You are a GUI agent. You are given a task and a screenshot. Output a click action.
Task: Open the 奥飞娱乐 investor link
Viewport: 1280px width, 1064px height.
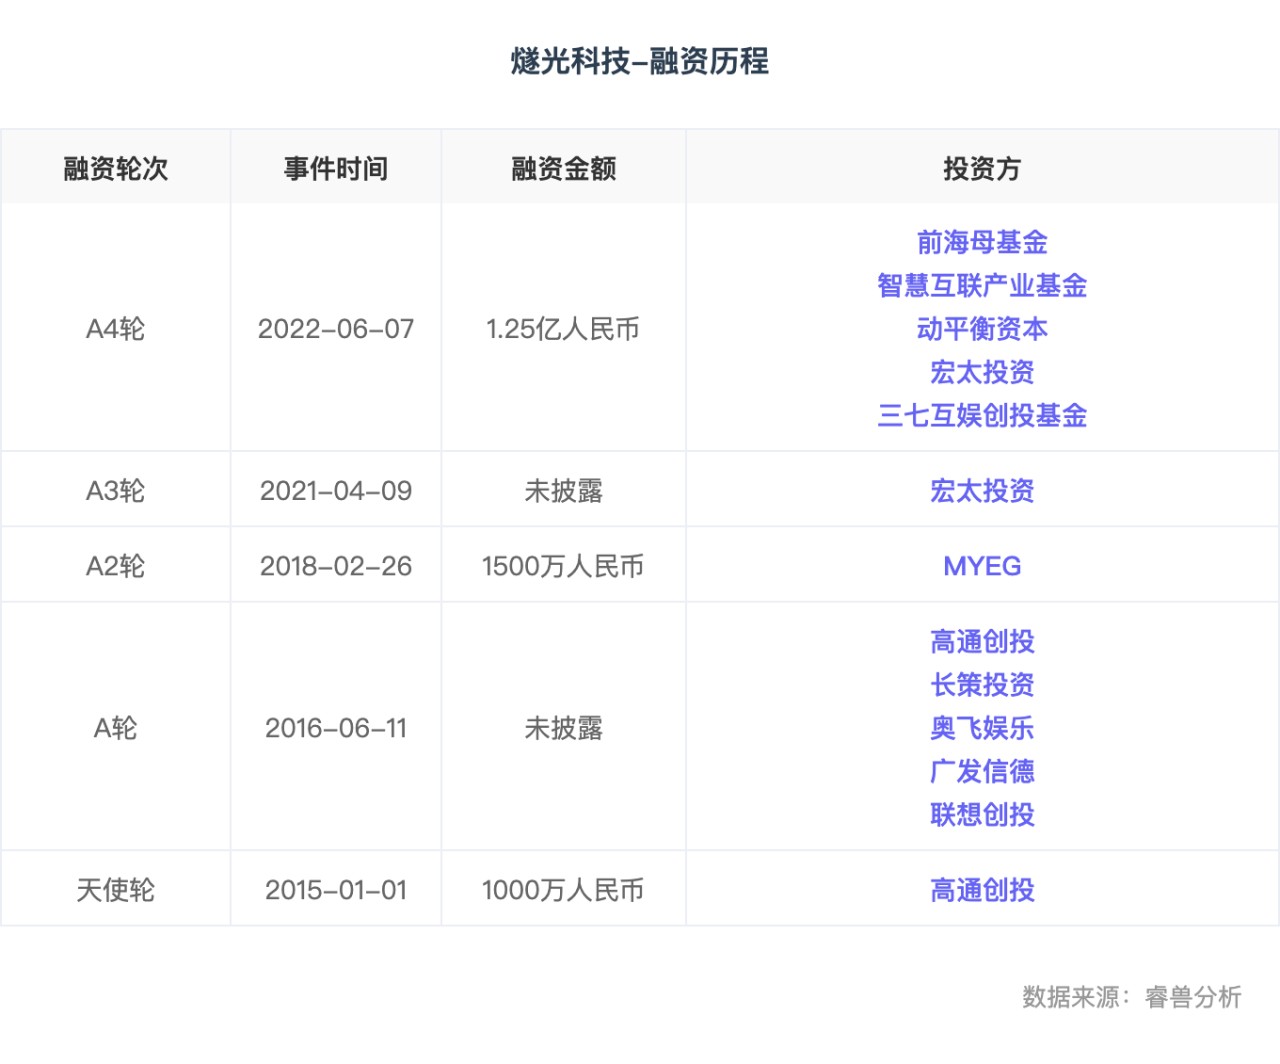coord(982,728)
